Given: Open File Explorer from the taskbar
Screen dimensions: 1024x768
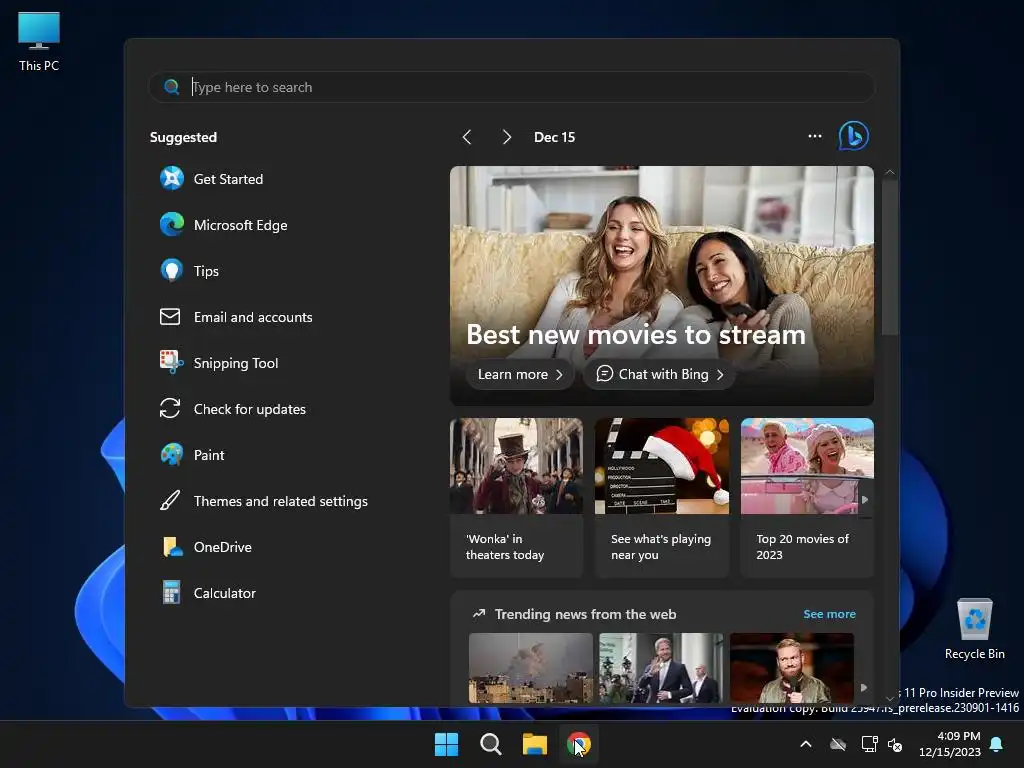Looking at the screenshot, I should point(535,744).
